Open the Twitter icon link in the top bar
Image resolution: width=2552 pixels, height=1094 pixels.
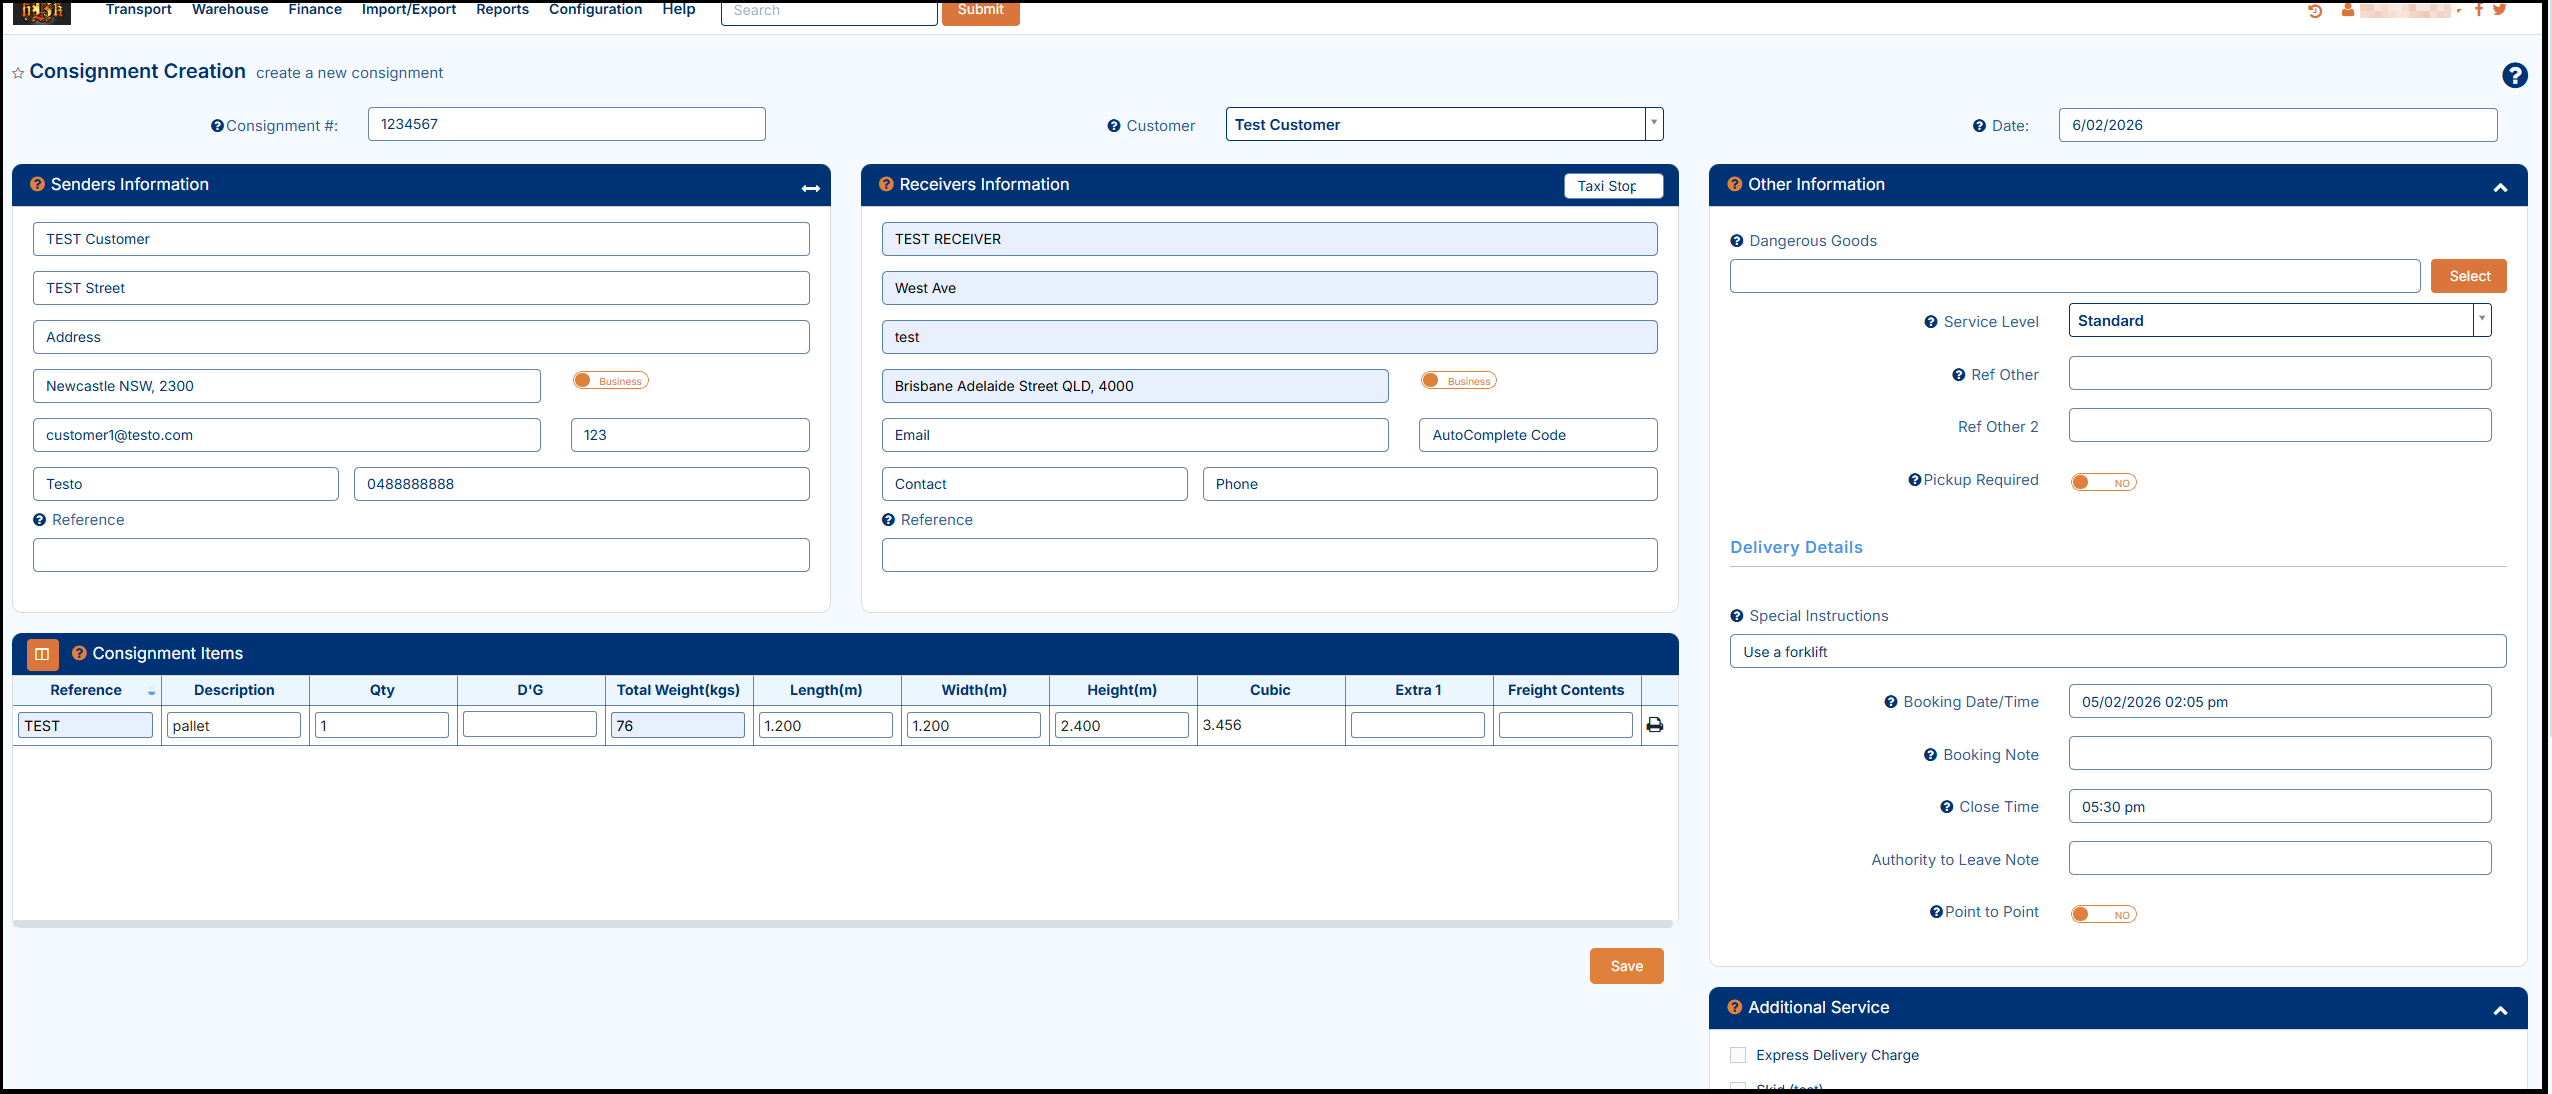click(2500, 10)
